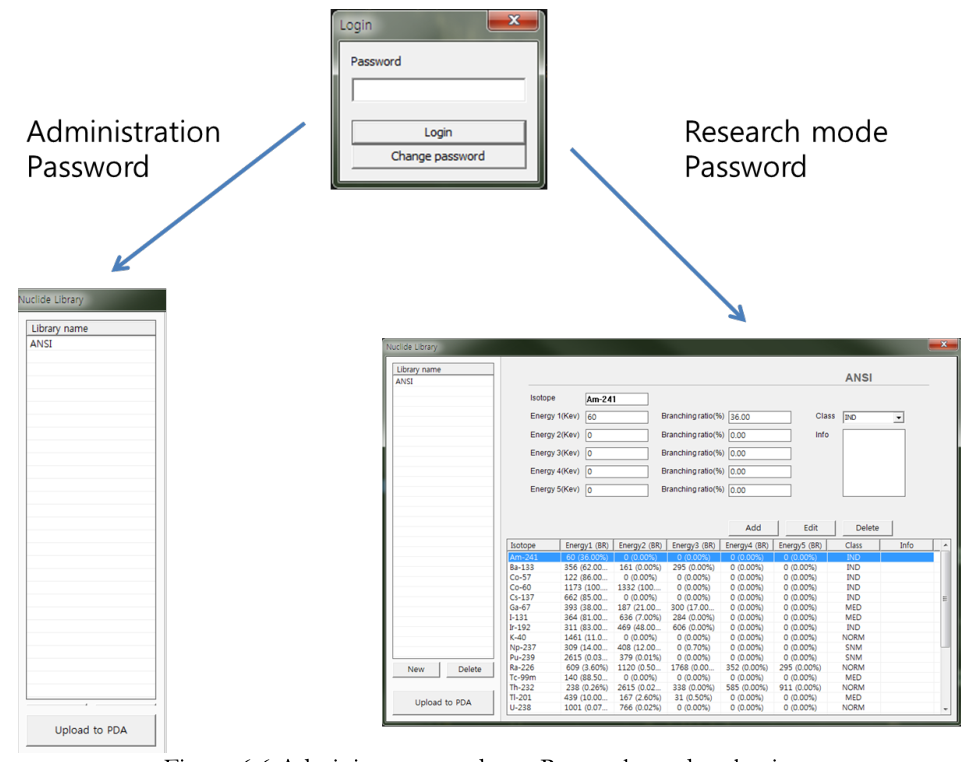The width and height of the screenshot is (970, 762).
Task: Click Upload to PDA in the administration Nuclide Library window
Action: 91,730
